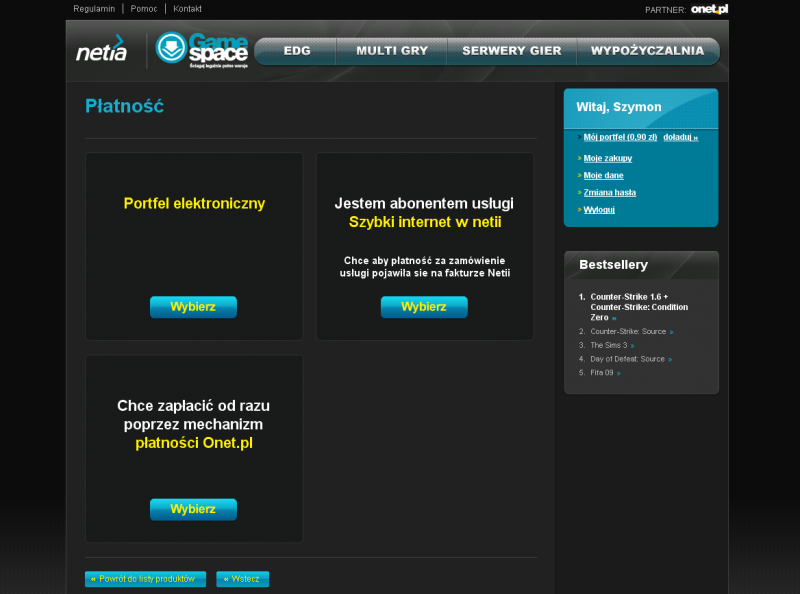Select Wybierz for płatności Onet.pl

pos(193,509)
